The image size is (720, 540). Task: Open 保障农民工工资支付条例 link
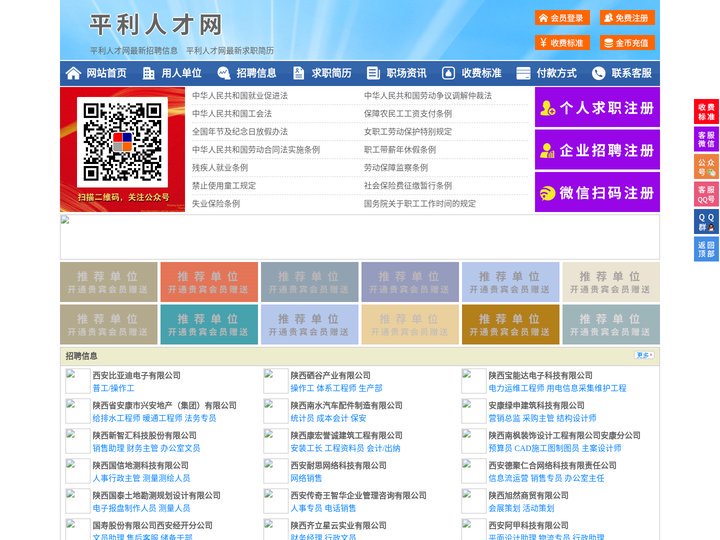tap(408, 113)
